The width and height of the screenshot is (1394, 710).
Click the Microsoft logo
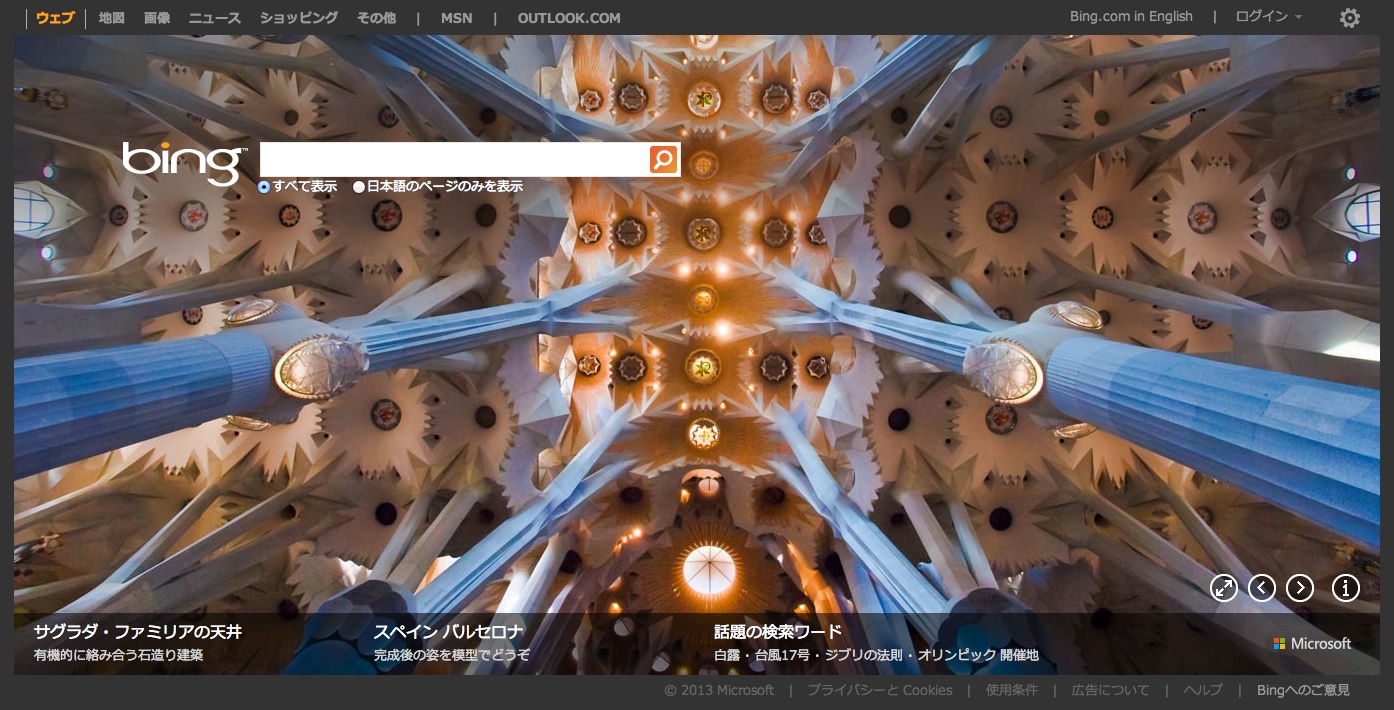pyautogui.click(x=1311, y=644)
